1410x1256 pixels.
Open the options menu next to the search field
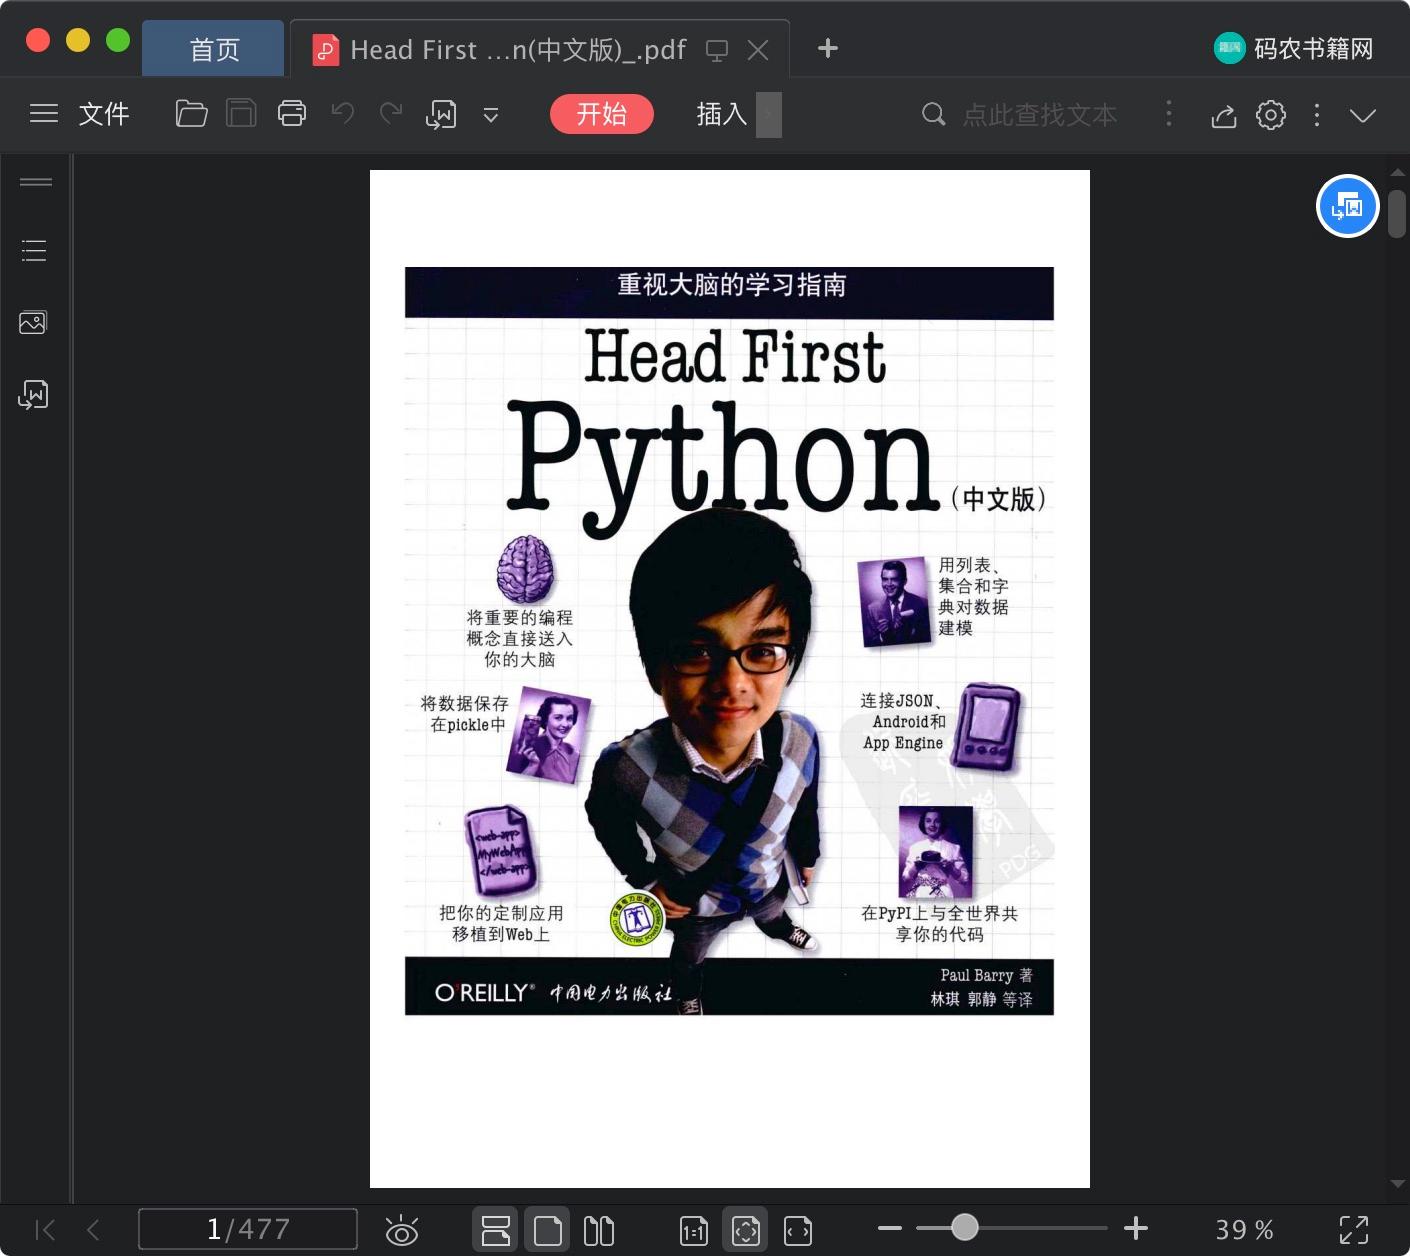click(x=1169, y=114)
